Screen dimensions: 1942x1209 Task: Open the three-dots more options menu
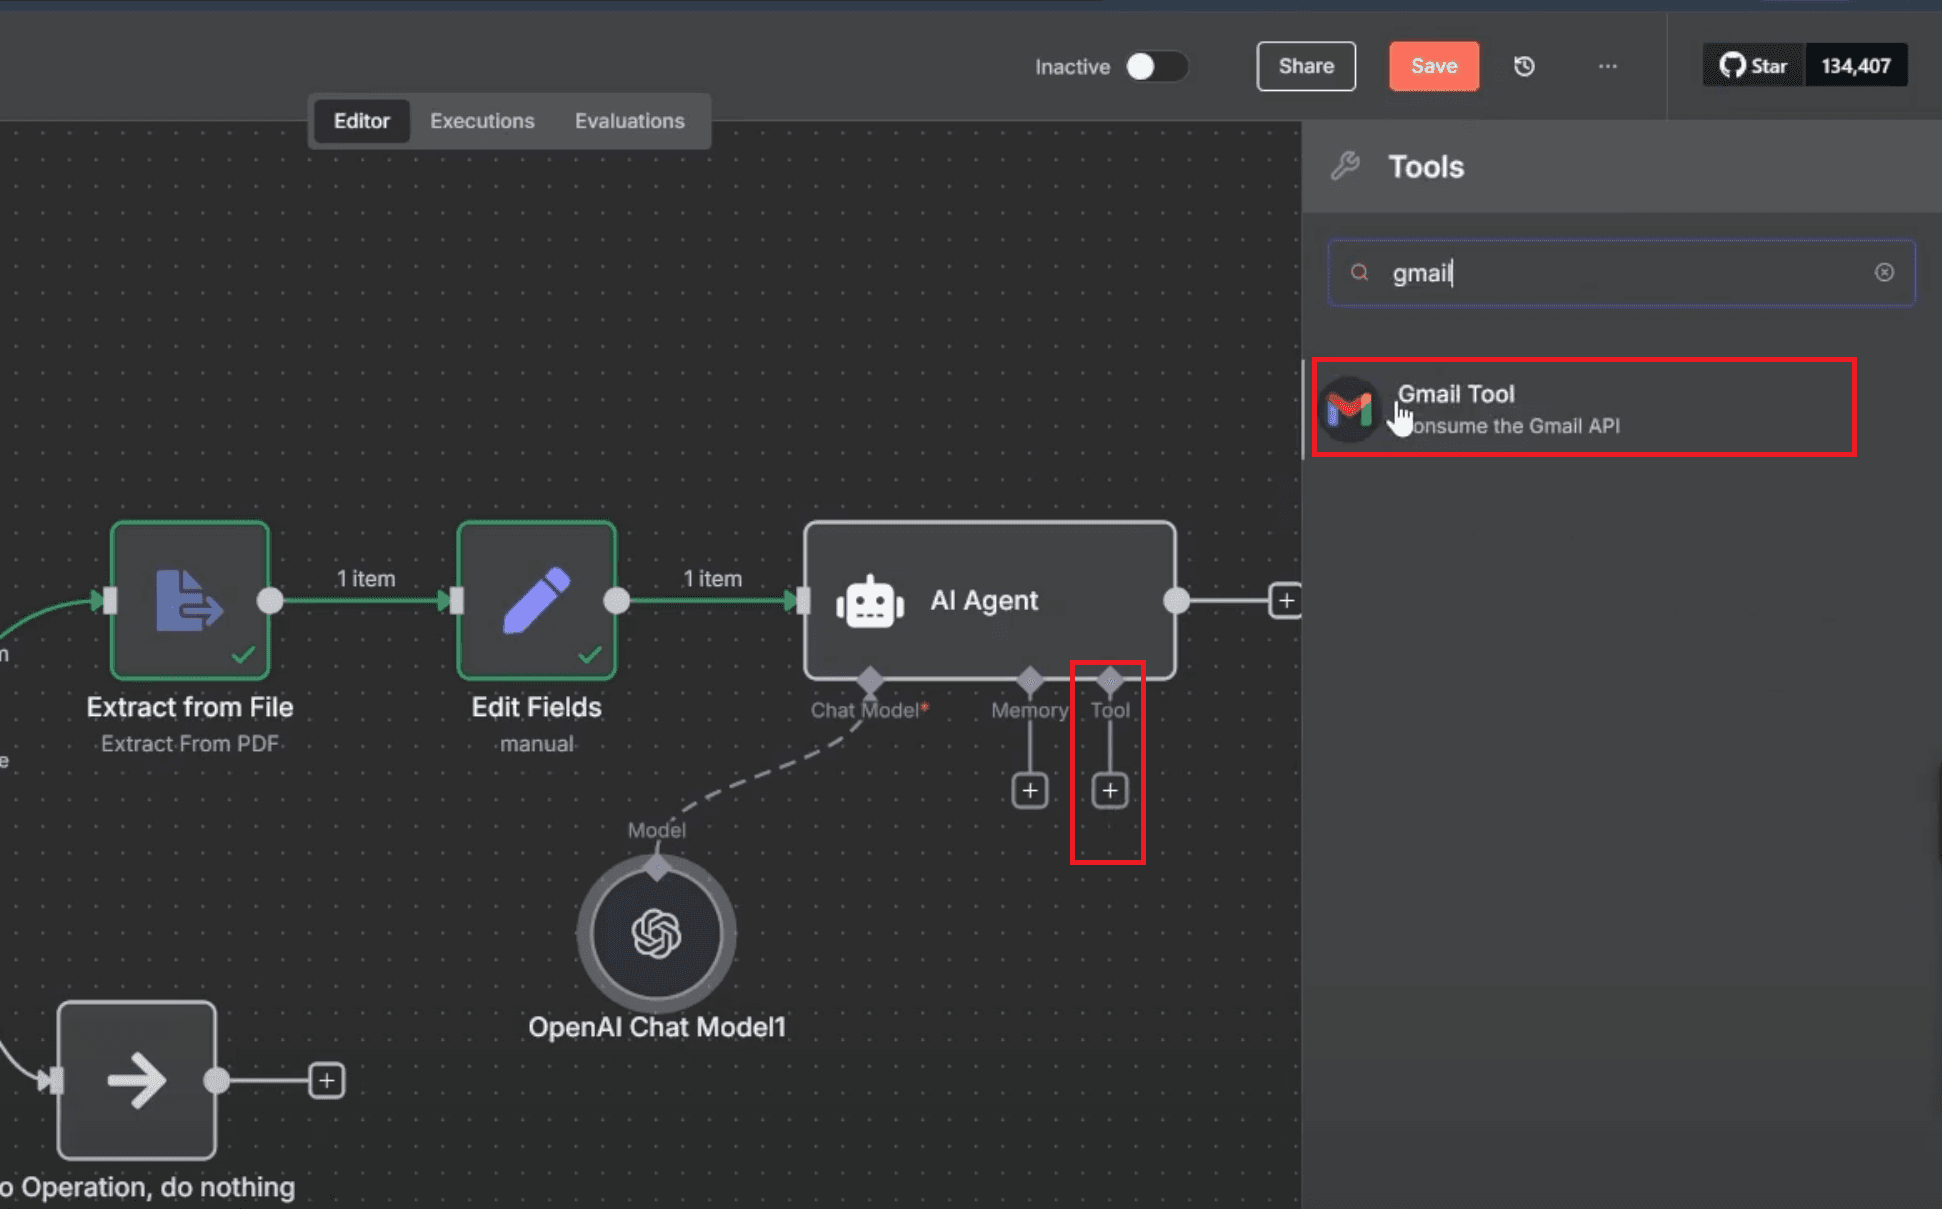(x=1607, y=66)
